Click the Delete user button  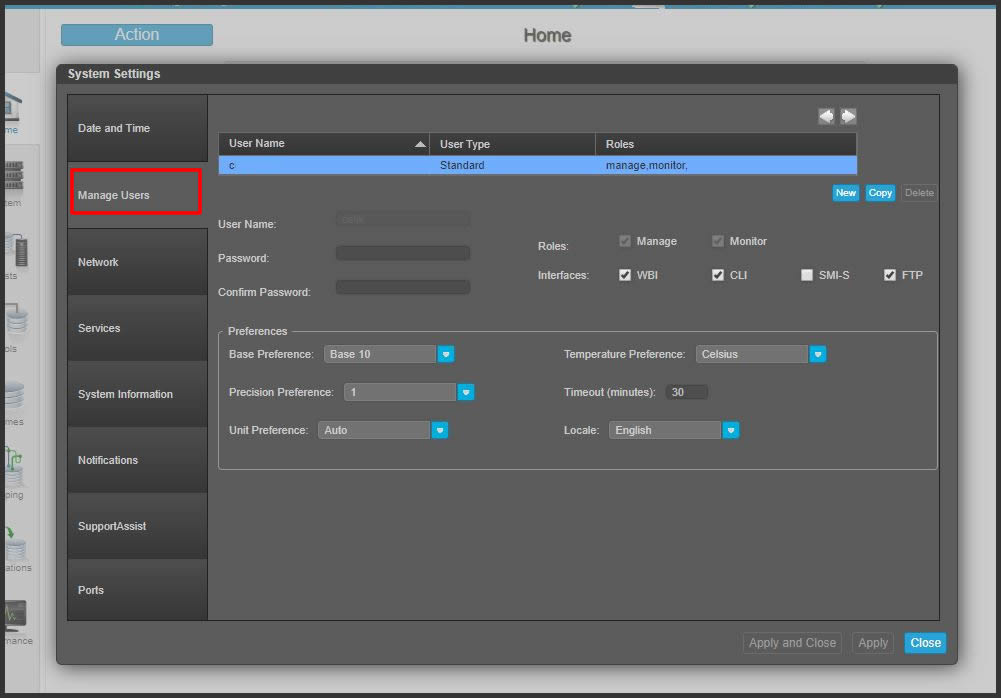919,193
